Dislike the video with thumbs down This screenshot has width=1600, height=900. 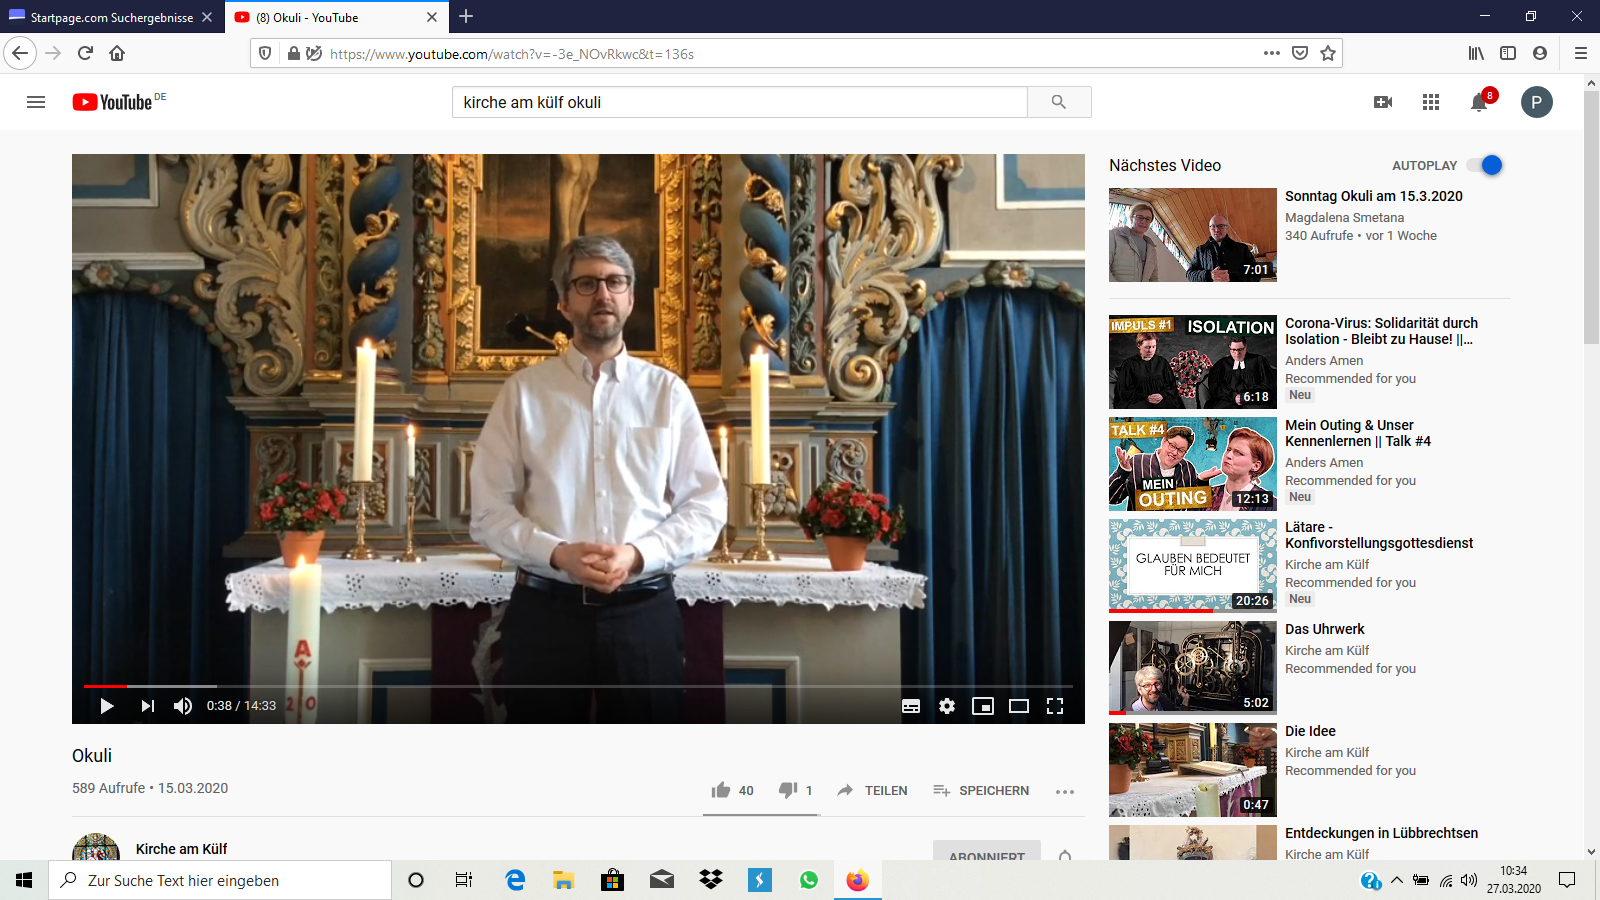788,790
